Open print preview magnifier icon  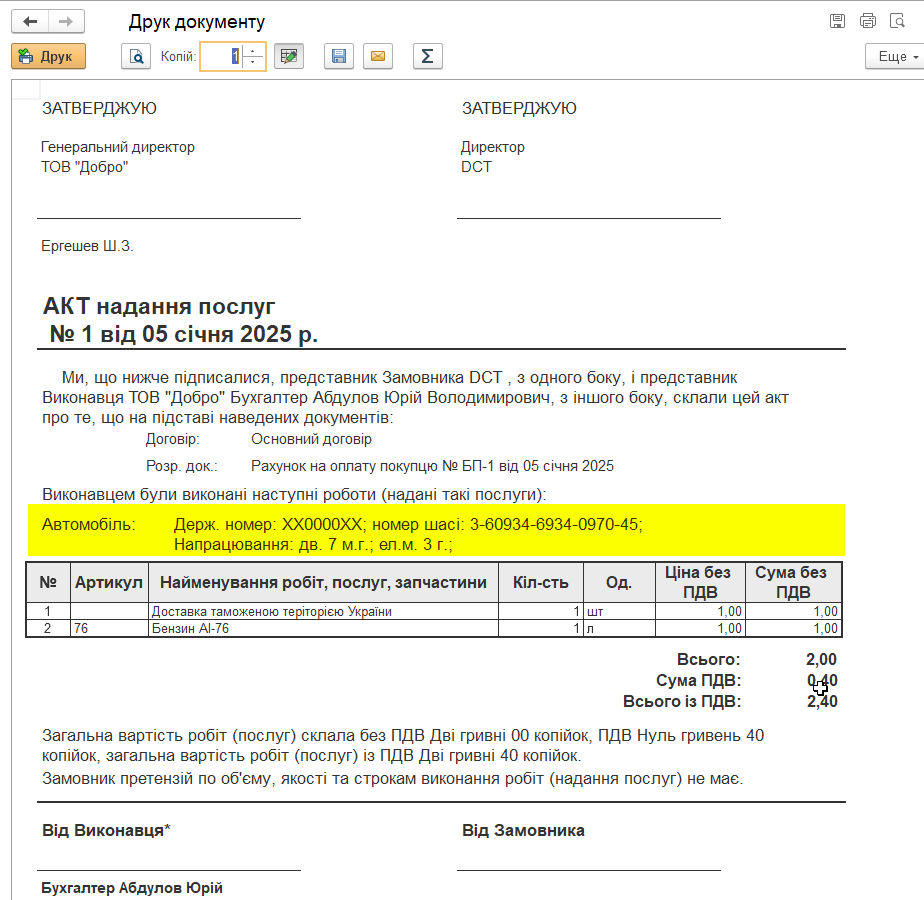pos(136,57)
